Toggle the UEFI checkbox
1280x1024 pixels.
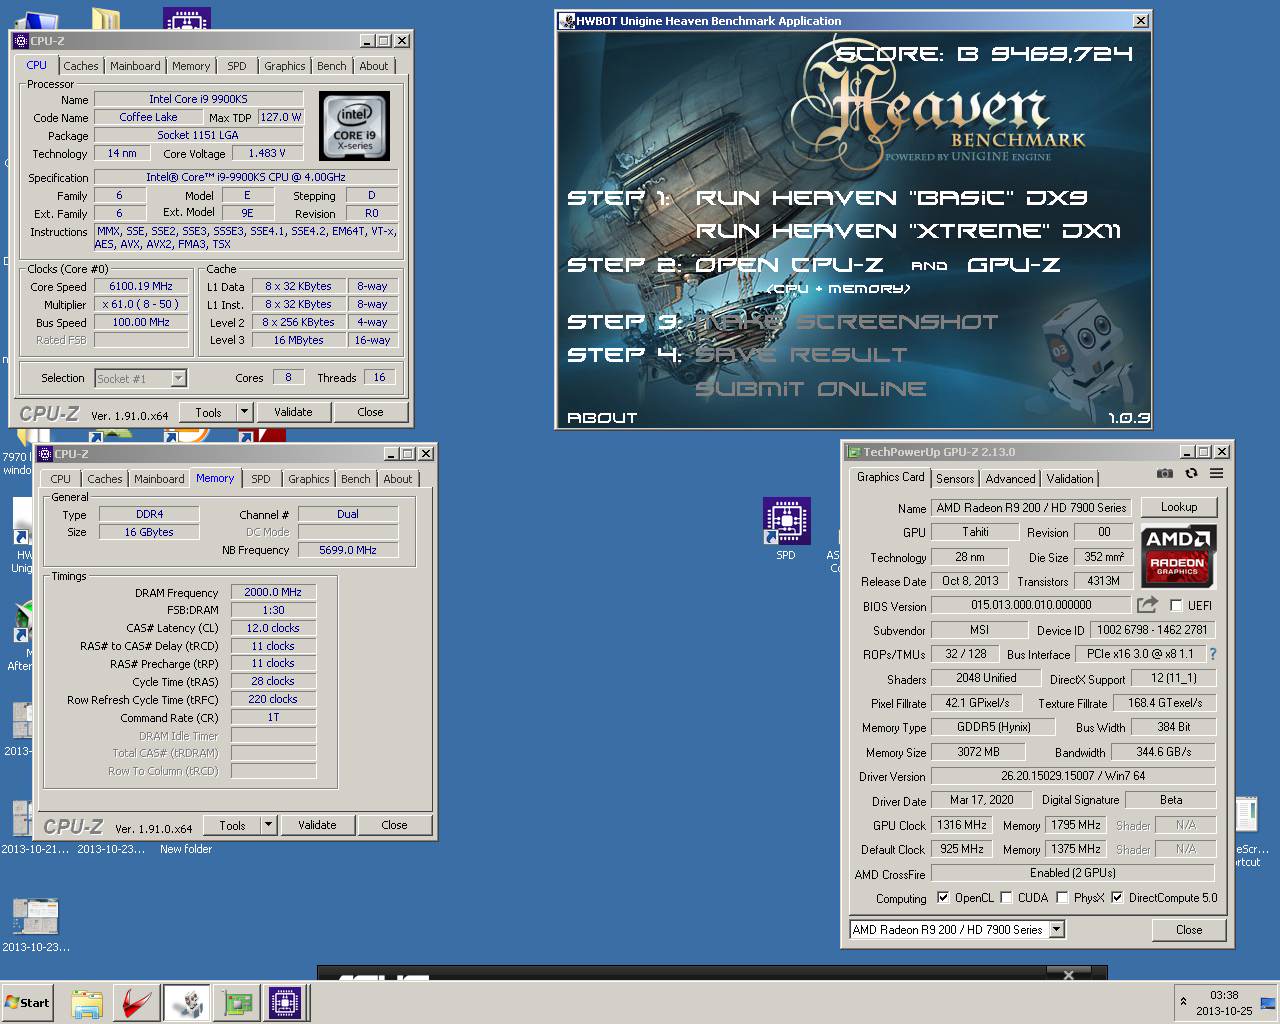point(1176,606)
